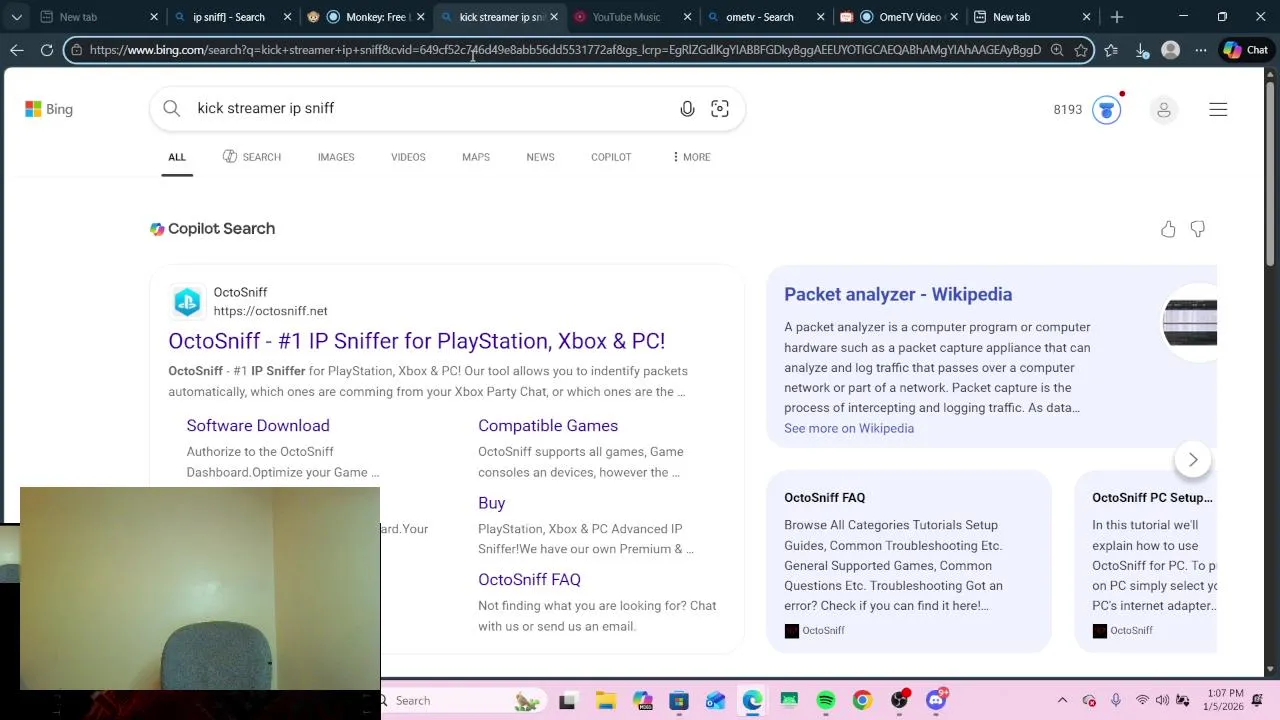
Task: Open Edge settings and more ellipsis menu
Action: coord(1201,50)
